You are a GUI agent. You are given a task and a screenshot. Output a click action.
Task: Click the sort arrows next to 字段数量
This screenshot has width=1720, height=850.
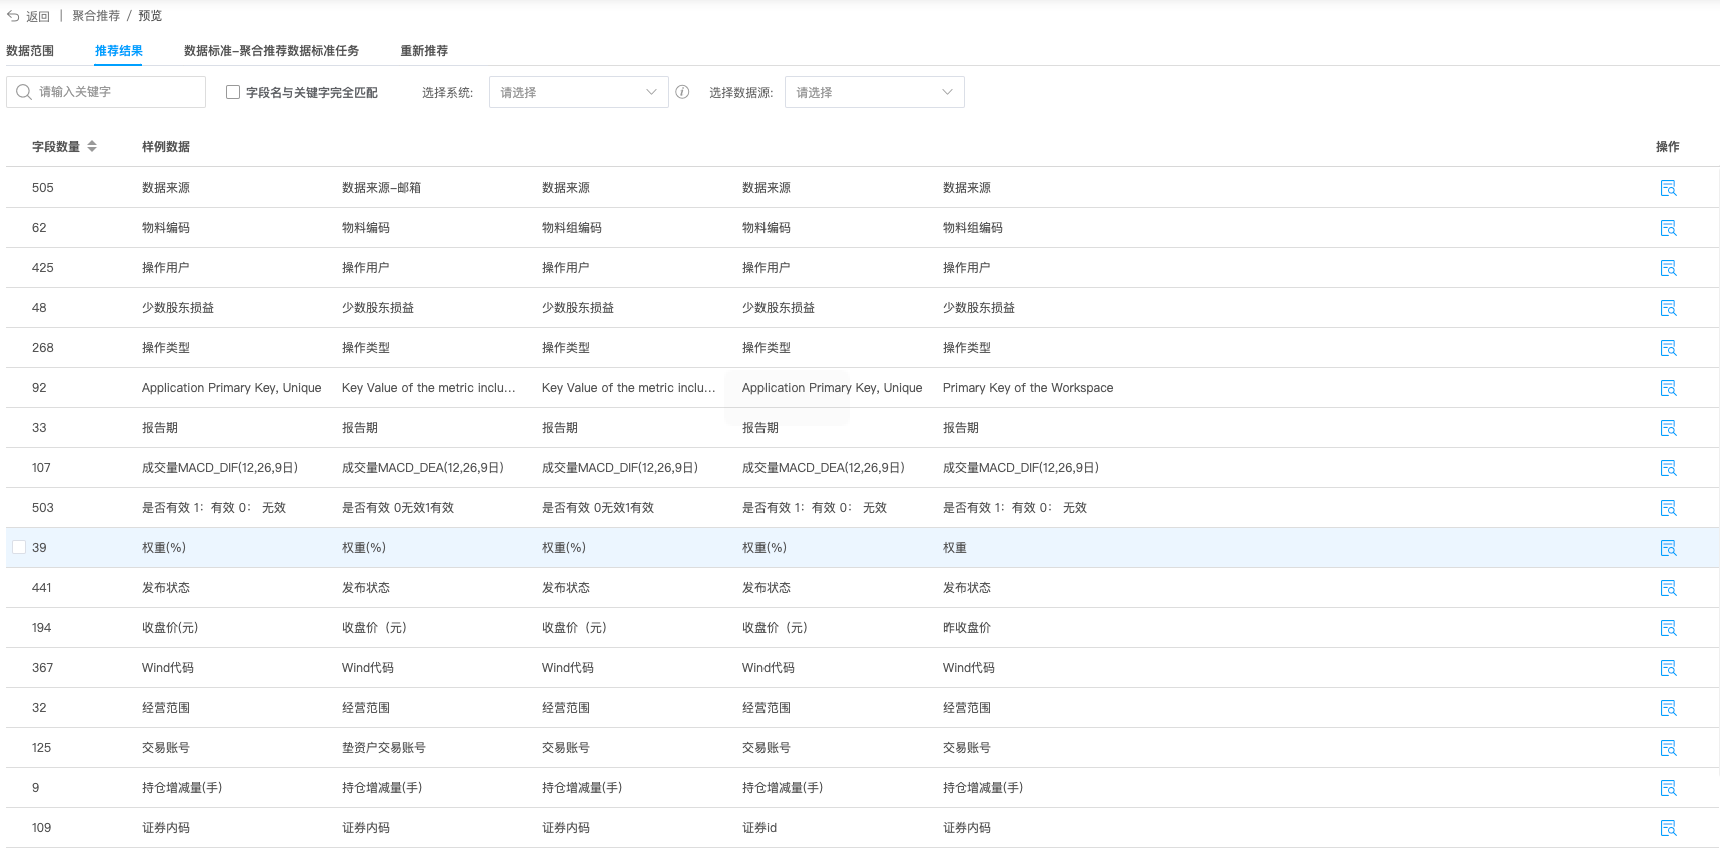click(92, 146)
